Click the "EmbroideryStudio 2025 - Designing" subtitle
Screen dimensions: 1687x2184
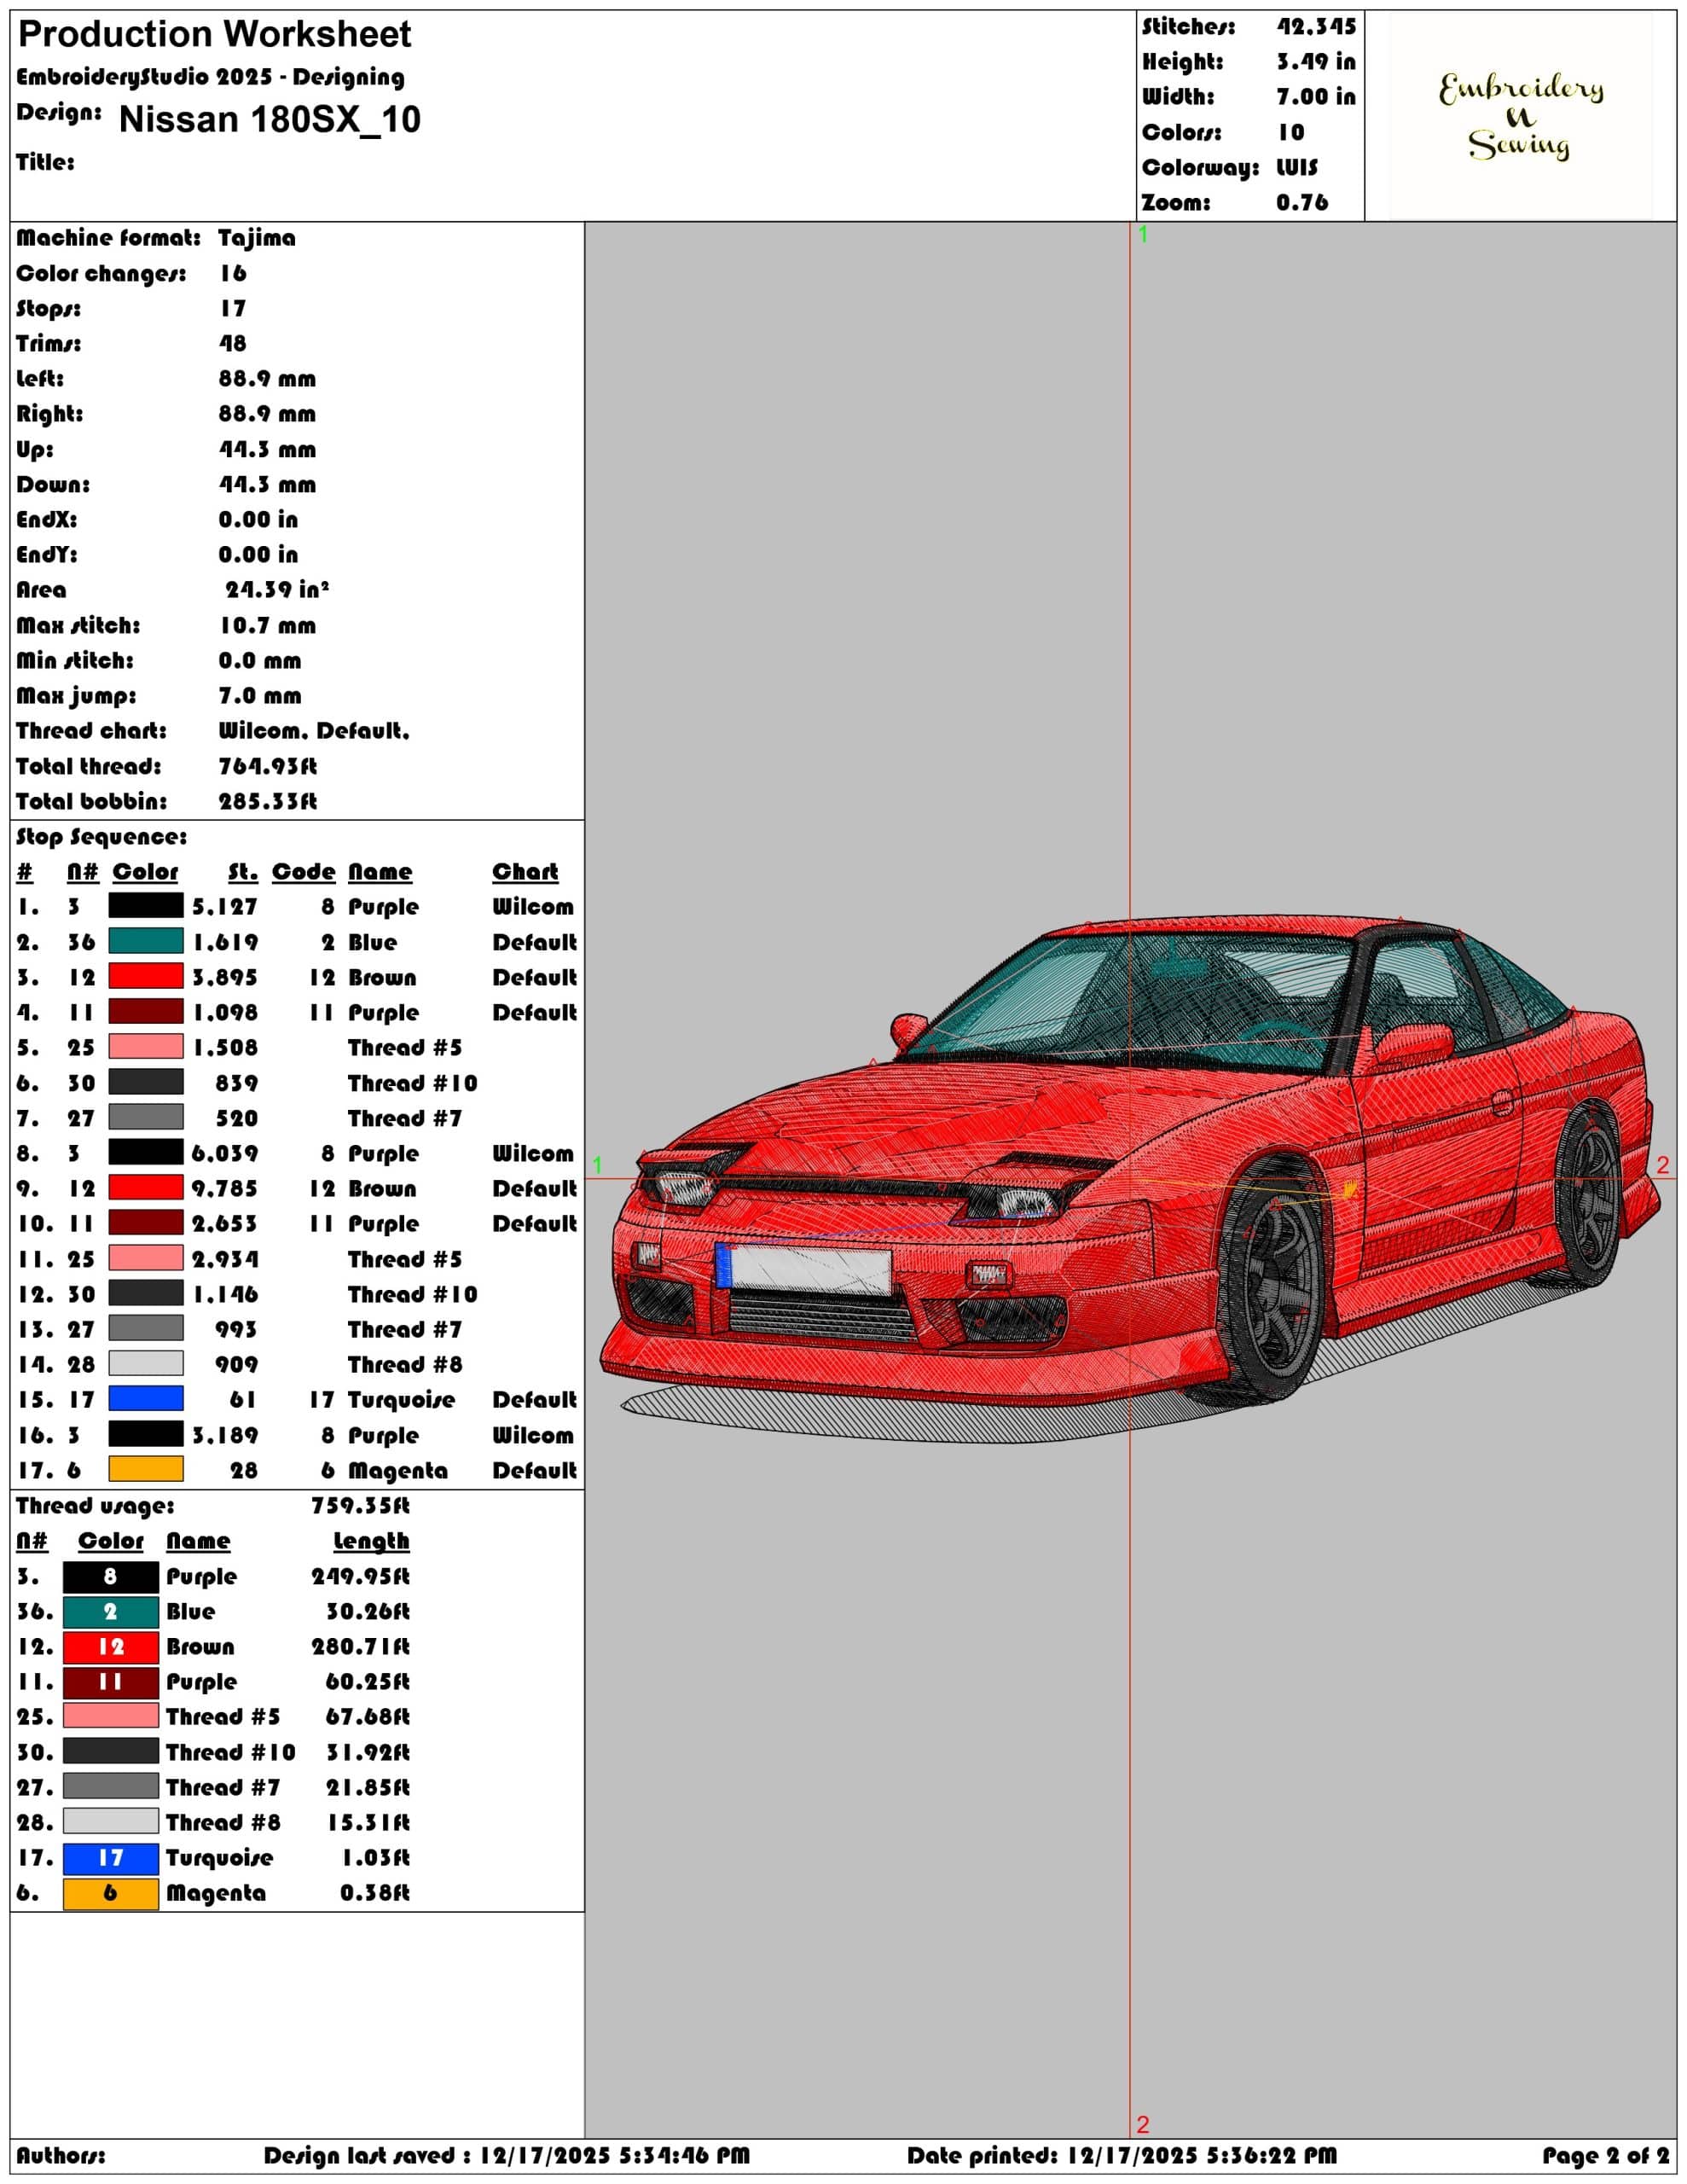(x=210, y=77)
